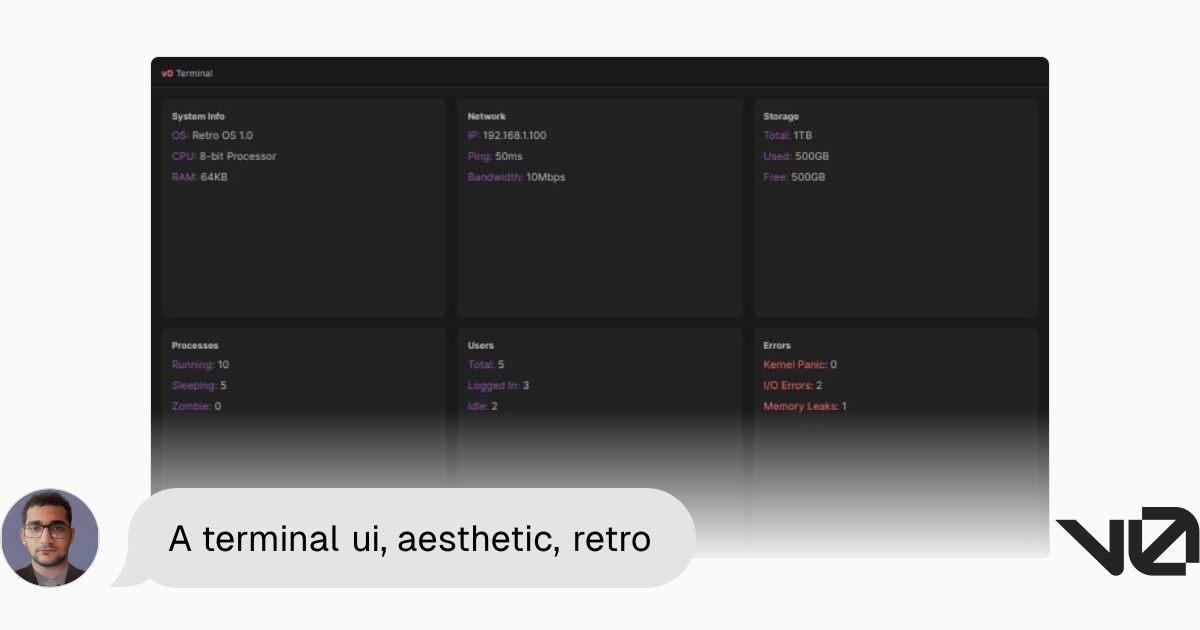Select the Bandwidth: 10Mbps line
The image size is (1200, 630).
(x=516, y=177)
